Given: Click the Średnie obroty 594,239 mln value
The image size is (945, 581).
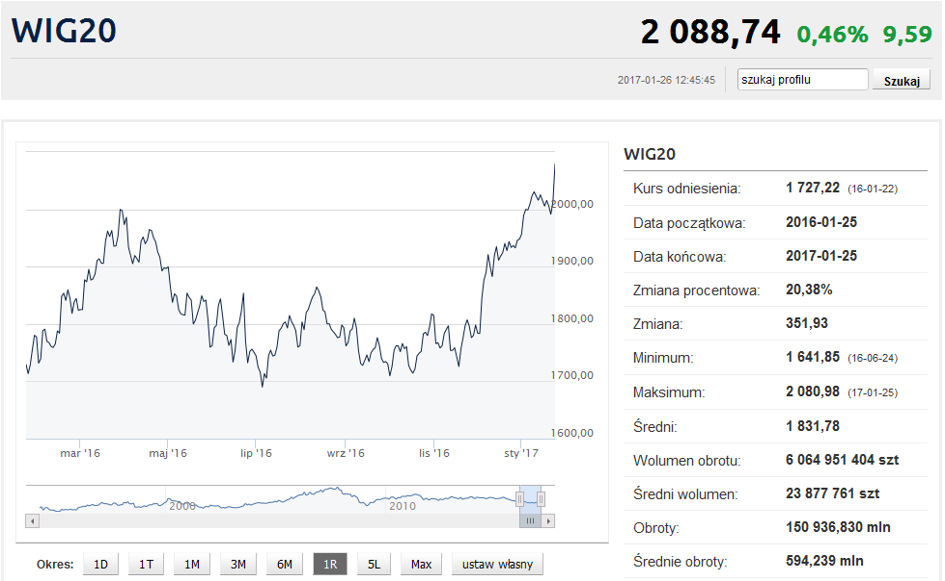Looking at the screenshot, I should (824, 561).
